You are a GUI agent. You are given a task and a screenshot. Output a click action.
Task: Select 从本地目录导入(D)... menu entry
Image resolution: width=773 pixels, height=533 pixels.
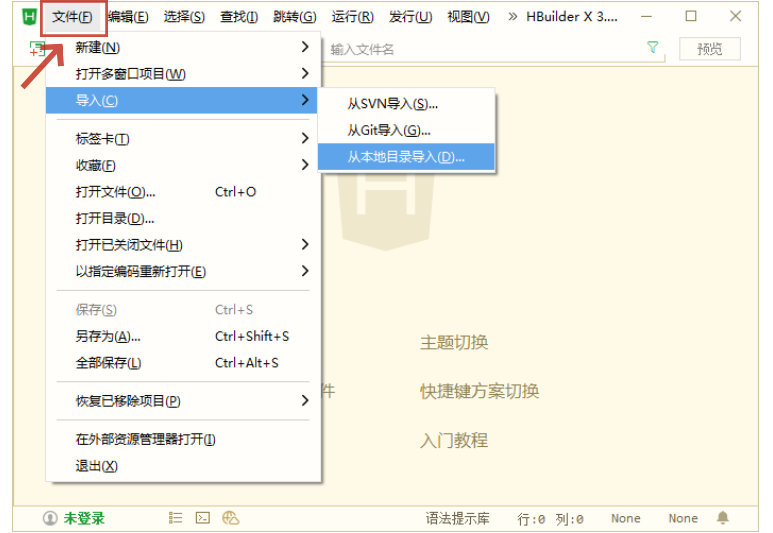tap(405, 157)
